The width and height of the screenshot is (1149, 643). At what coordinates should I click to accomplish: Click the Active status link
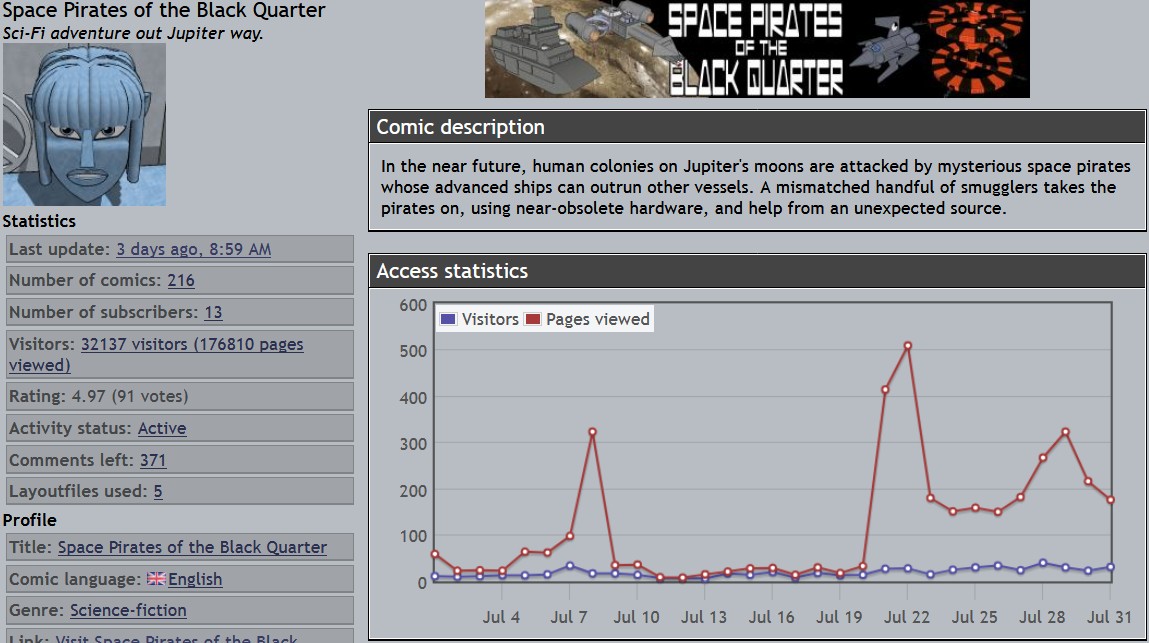(x=162, y=428)
